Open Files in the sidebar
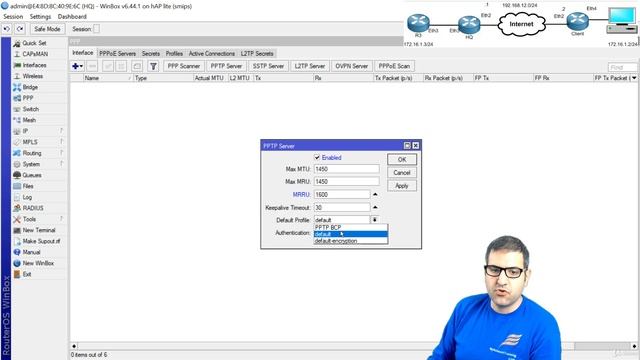Viewport: 640px width, 360px height. click(x=28, y=186)
